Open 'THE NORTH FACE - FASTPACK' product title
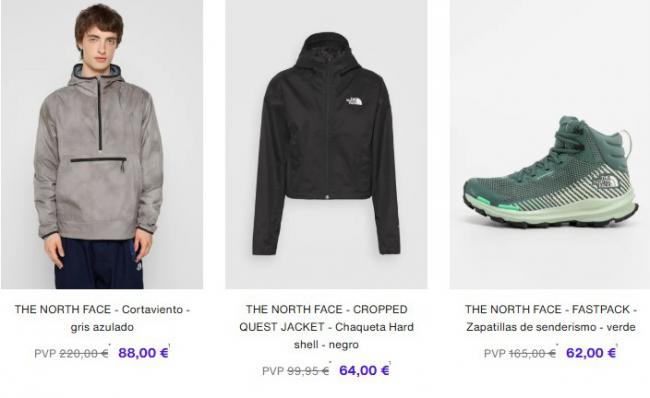 [550, 309]
